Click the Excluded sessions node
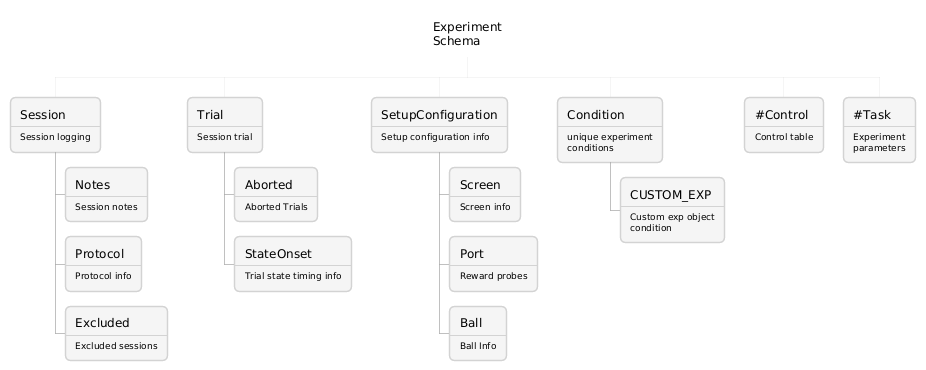This screenshot has height=370, width=926. pos(116,333)
